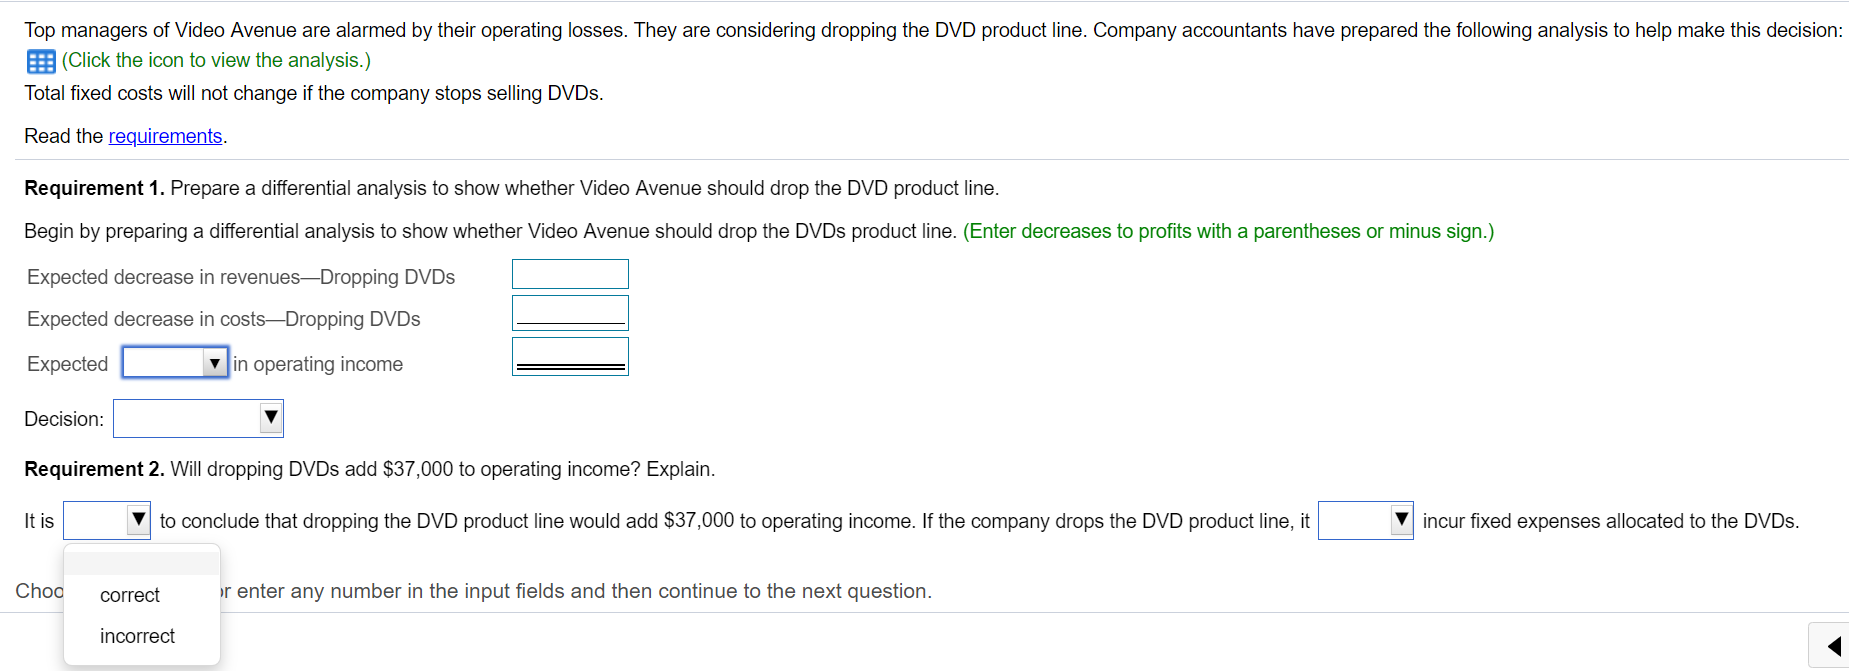
Task: Open the operating income increase/decrease dropdown
Action: point(174,362)
